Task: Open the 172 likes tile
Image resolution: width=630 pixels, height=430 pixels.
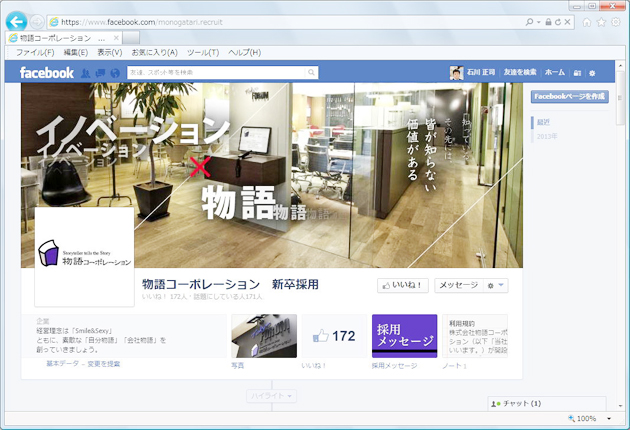Action: tap(334, 336)
